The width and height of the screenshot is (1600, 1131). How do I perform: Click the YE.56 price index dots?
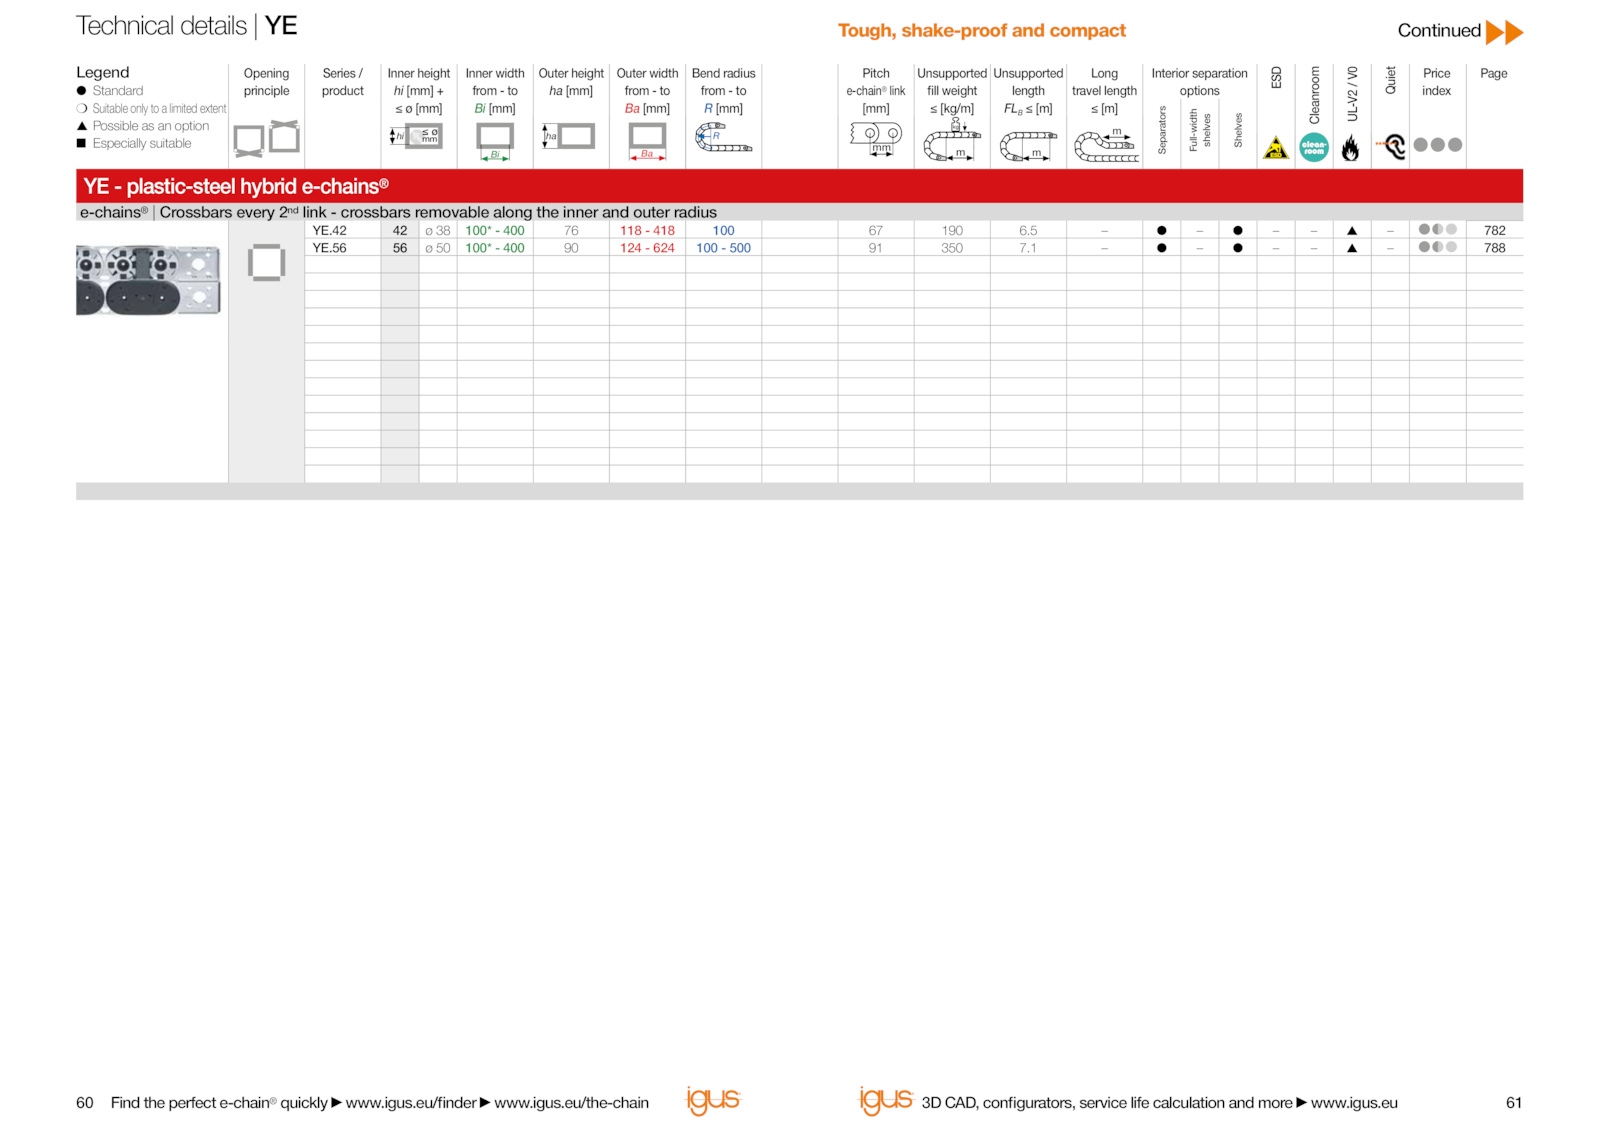pyautogui.click(x=1438, y=247)
